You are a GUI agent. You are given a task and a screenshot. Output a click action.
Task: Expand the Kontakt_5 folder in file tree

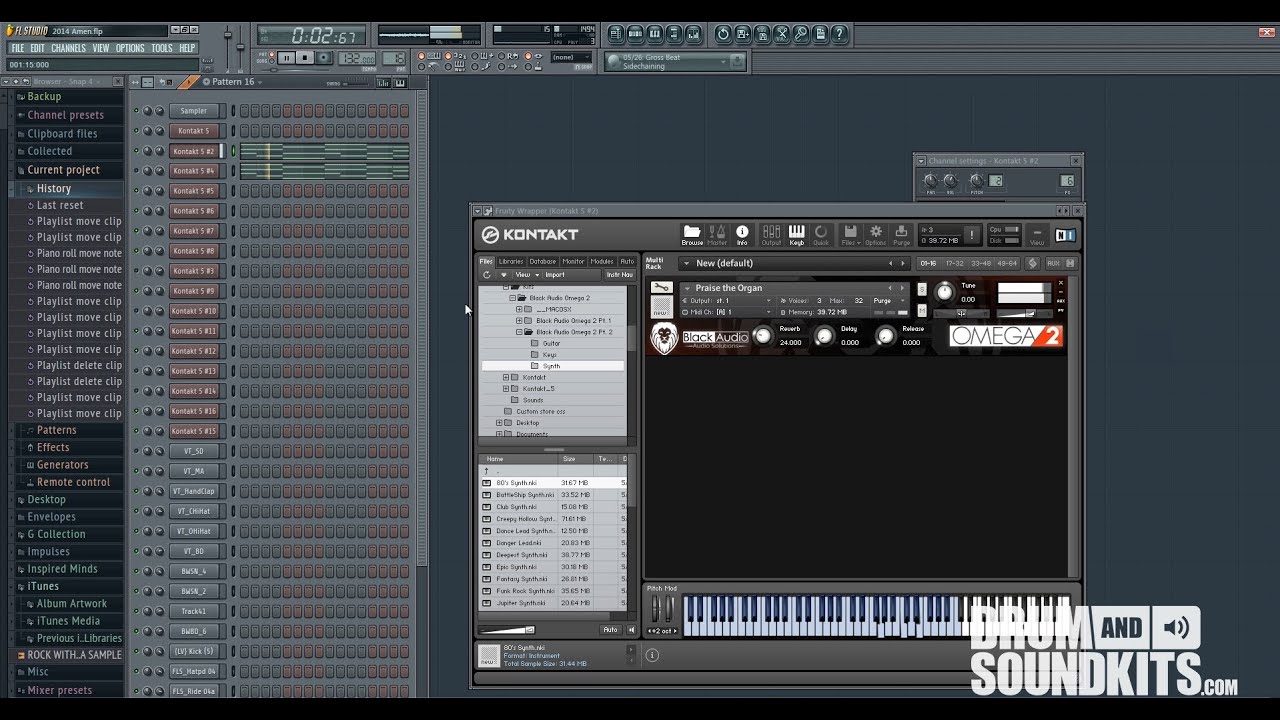point(506,389)
